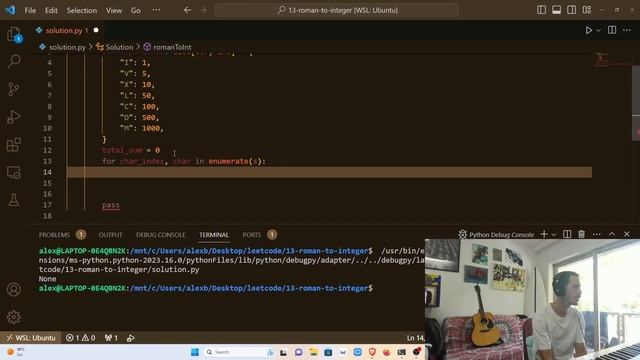Split the terminal panel

(567, 234)
